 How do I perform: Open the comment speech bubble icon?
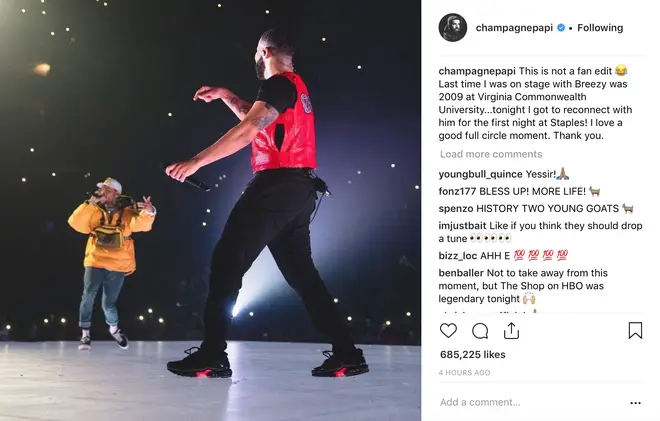[x=480, y=331]
